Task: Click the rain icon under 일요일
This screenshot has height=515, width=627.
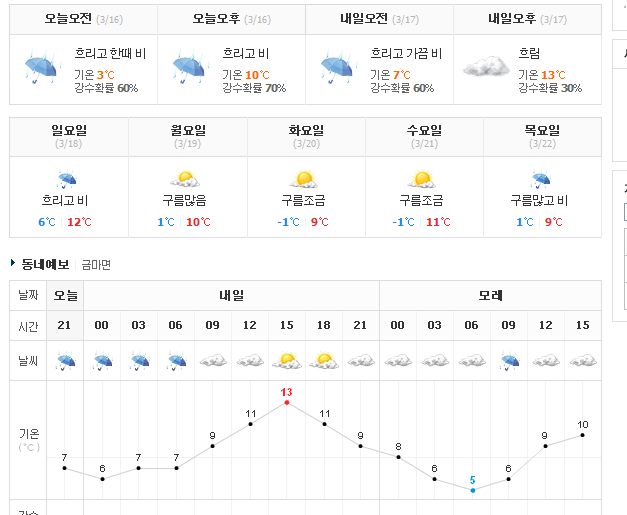Action: point(66,180)
